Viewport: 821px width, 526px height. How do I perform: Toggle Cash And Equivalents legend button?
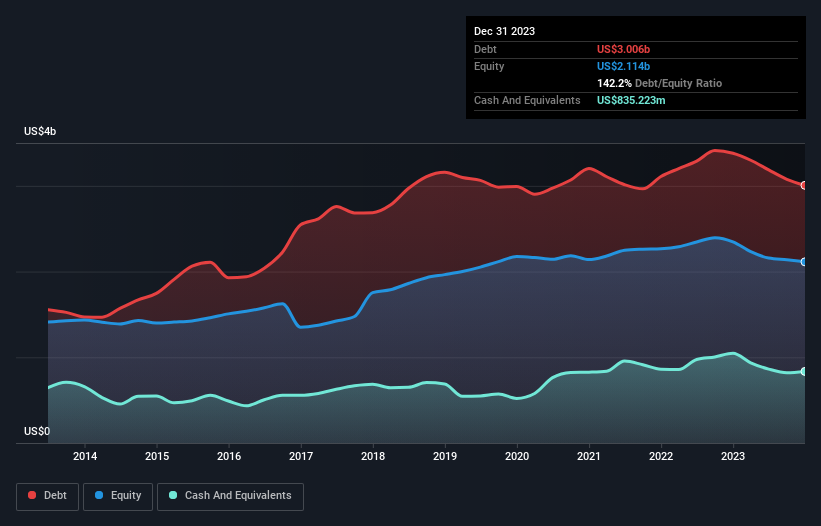pyautogui.click(x=230, y=496)
